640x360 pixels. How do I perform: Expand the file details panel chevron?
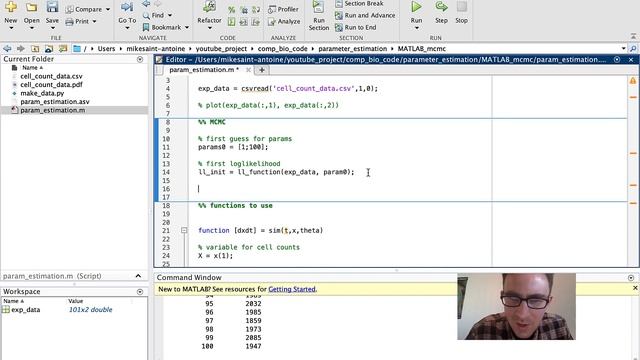138,276
